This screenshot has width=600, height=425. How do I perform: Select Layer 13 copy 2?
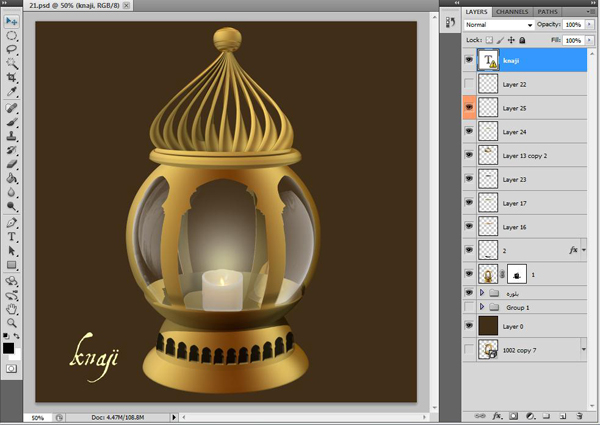pyautogui.click(x=524, y=156)
